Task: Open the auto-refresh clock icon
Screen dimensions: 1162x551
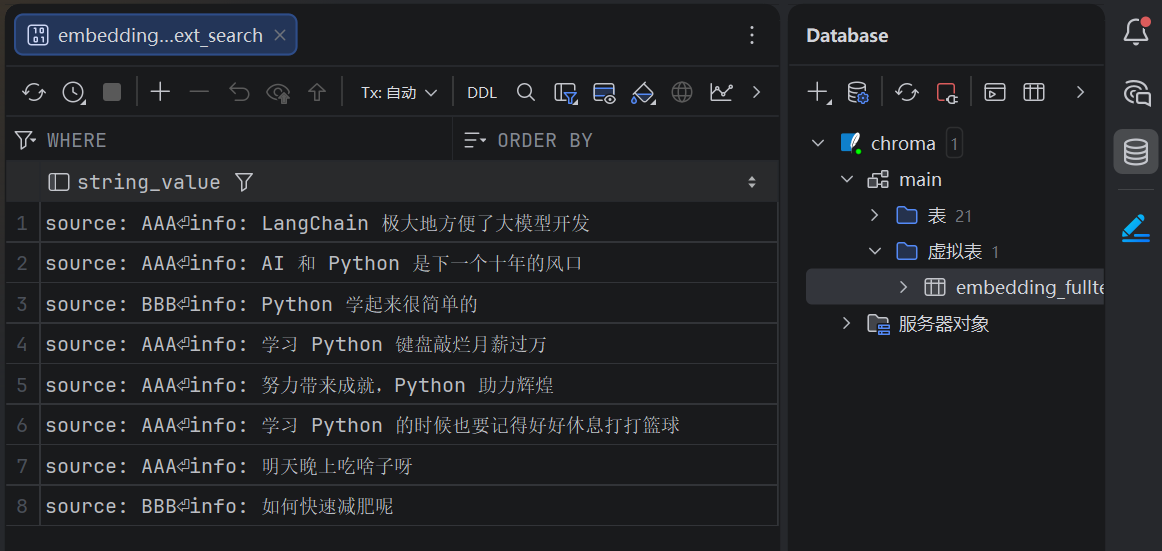Action: click(73, 93)
